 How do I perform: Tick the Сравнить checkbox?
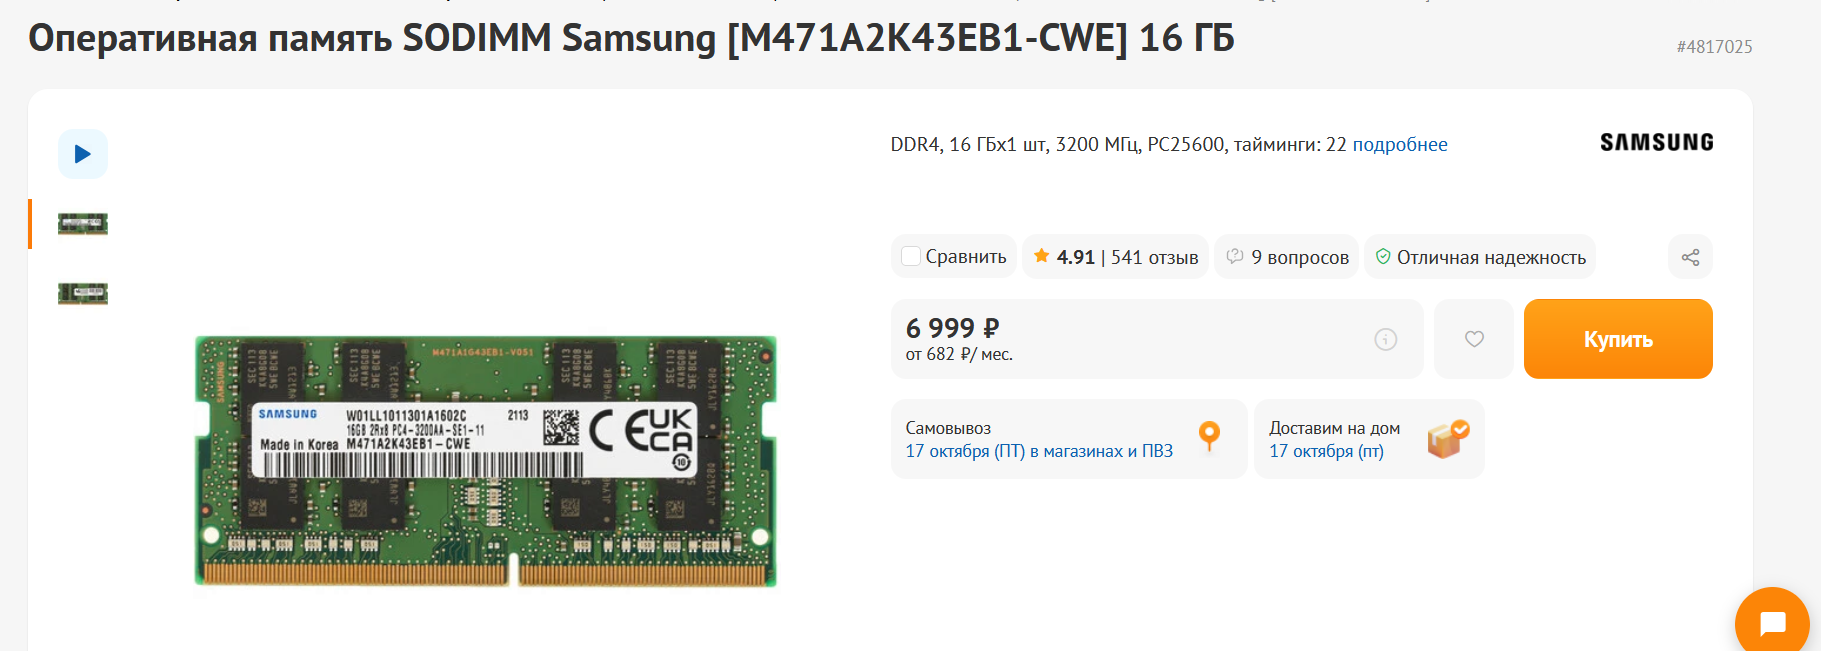coord(911,257)
